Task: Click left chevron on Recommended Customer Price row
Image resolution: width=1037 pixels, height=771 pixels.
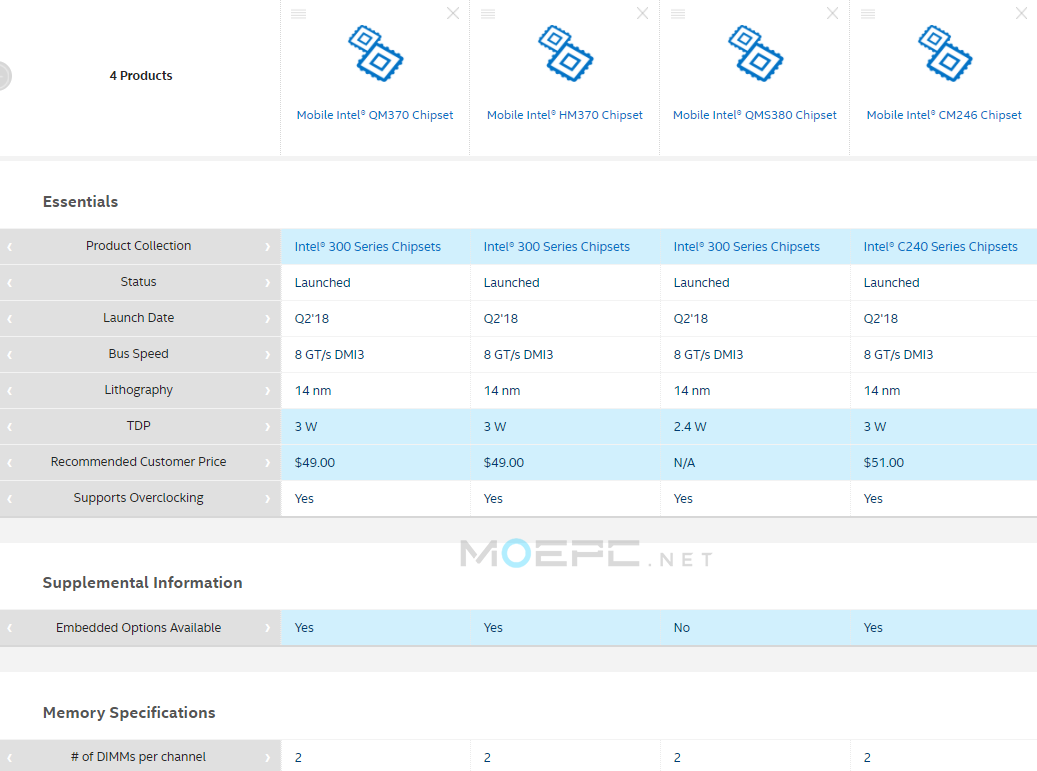Action: [x=10, y=463]
